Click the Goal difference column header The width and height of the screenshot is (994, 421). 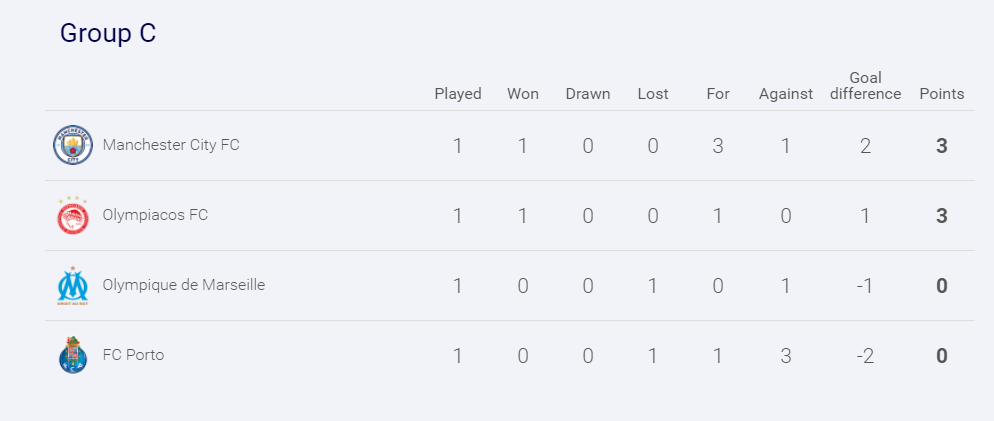pos(865,86)
